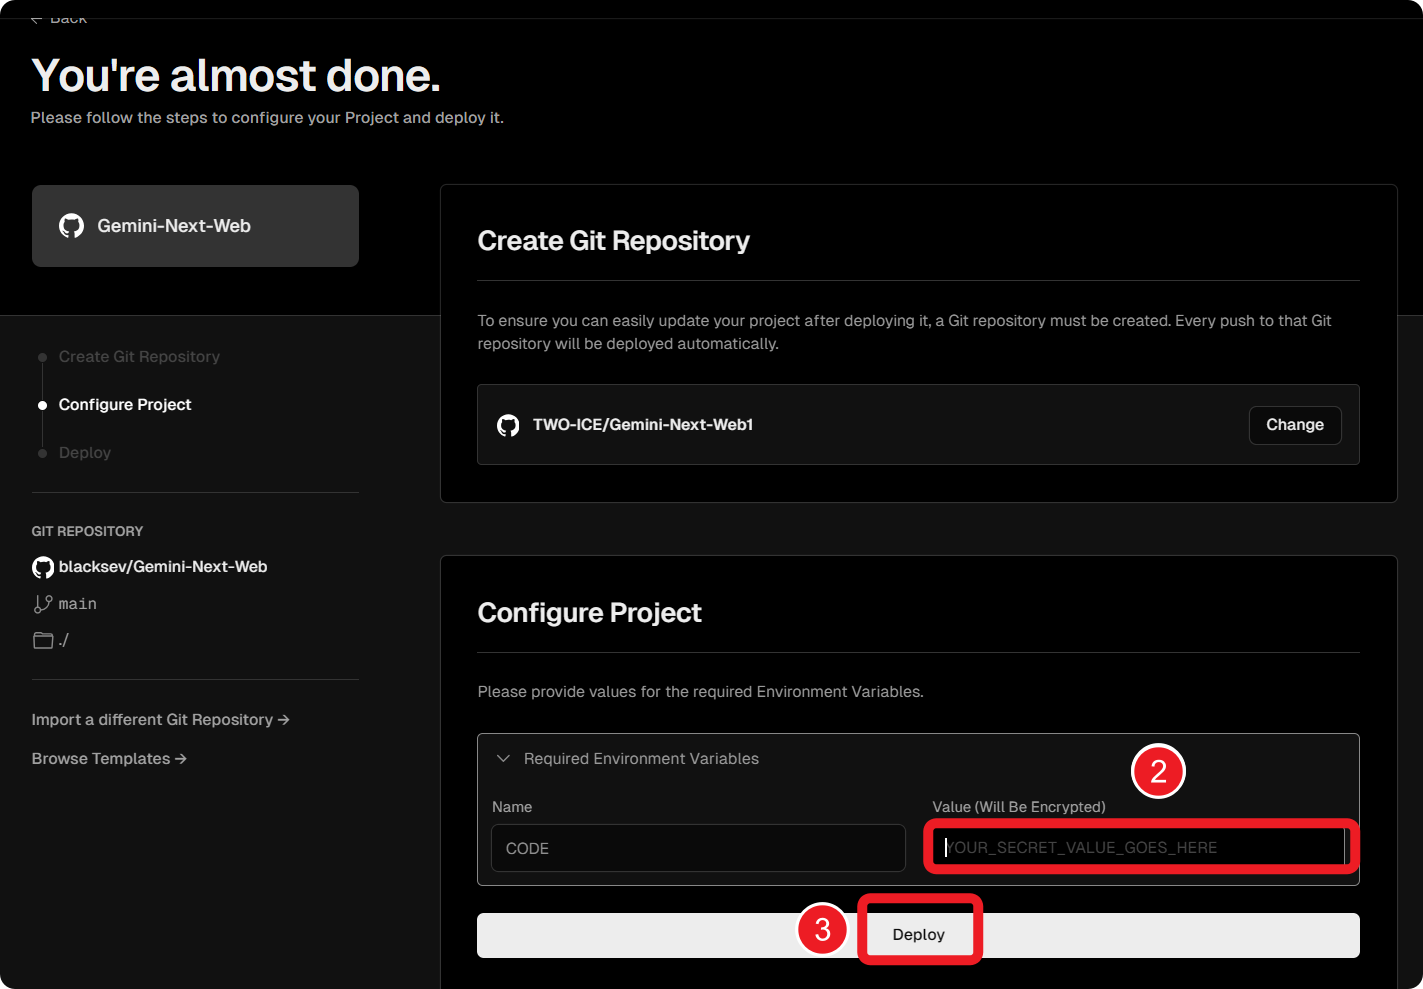Click the folder icon for root directory
The width and height of the screenshot is (1423, 989).
[x=43, y=640]
